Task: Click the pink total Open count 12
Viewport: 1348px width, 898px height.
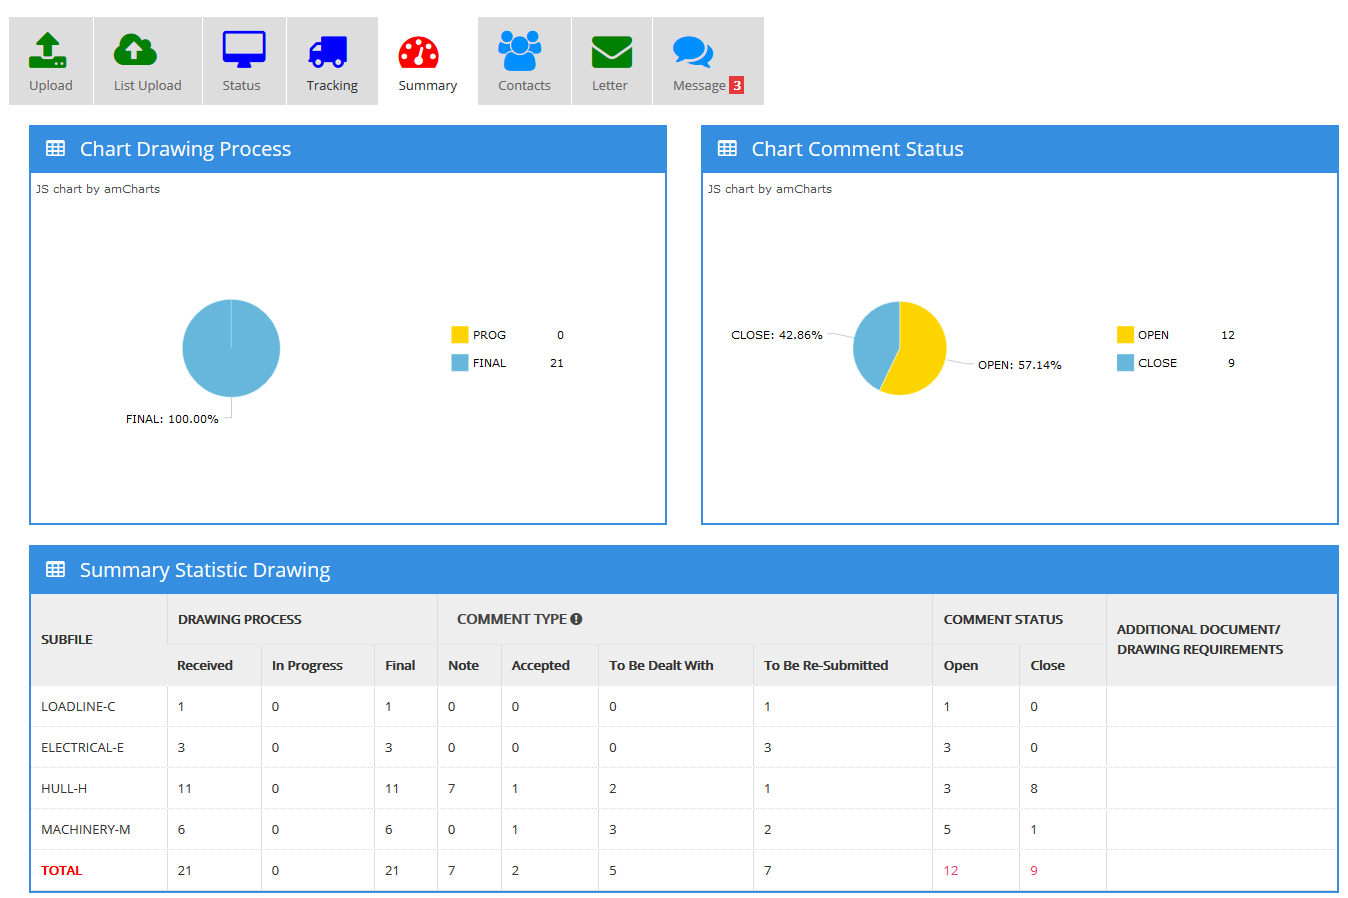Action: tap(950, 870)
